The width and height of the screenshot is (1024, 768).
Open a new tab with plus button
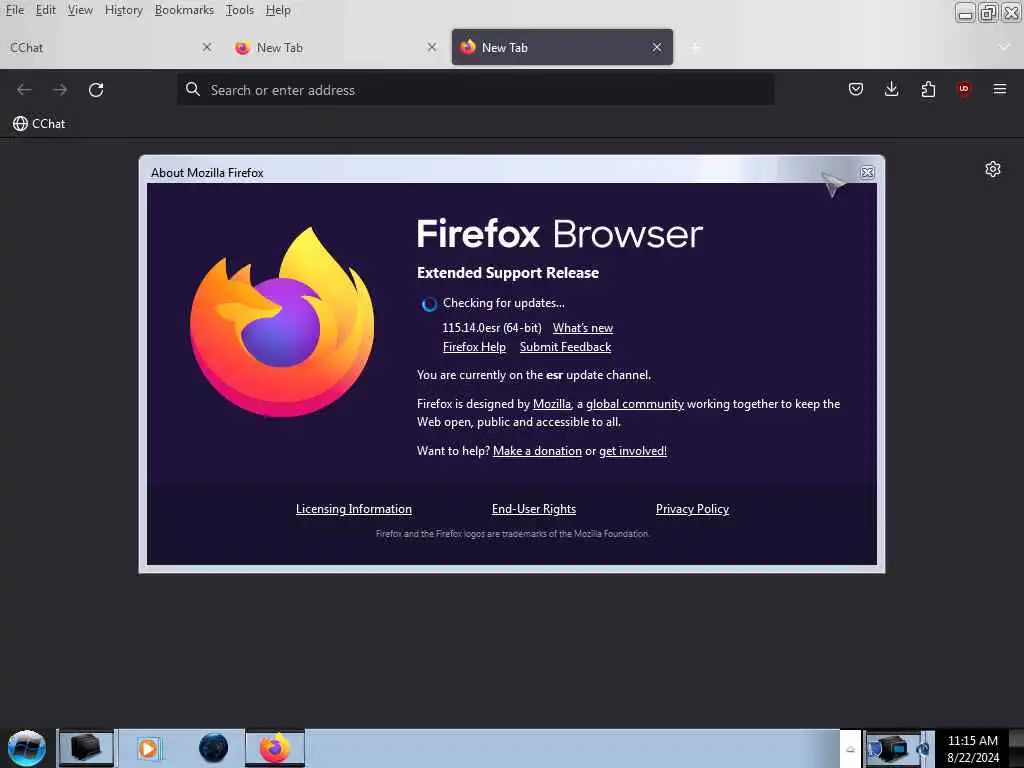pos(695,47)
